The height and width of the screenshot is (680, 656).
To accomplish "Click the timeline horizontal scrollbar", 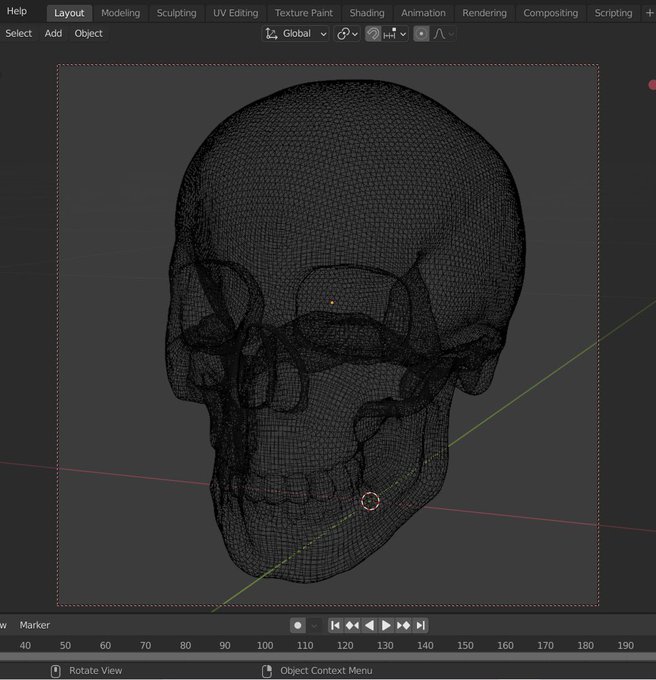I will click(x=328, y=657).
